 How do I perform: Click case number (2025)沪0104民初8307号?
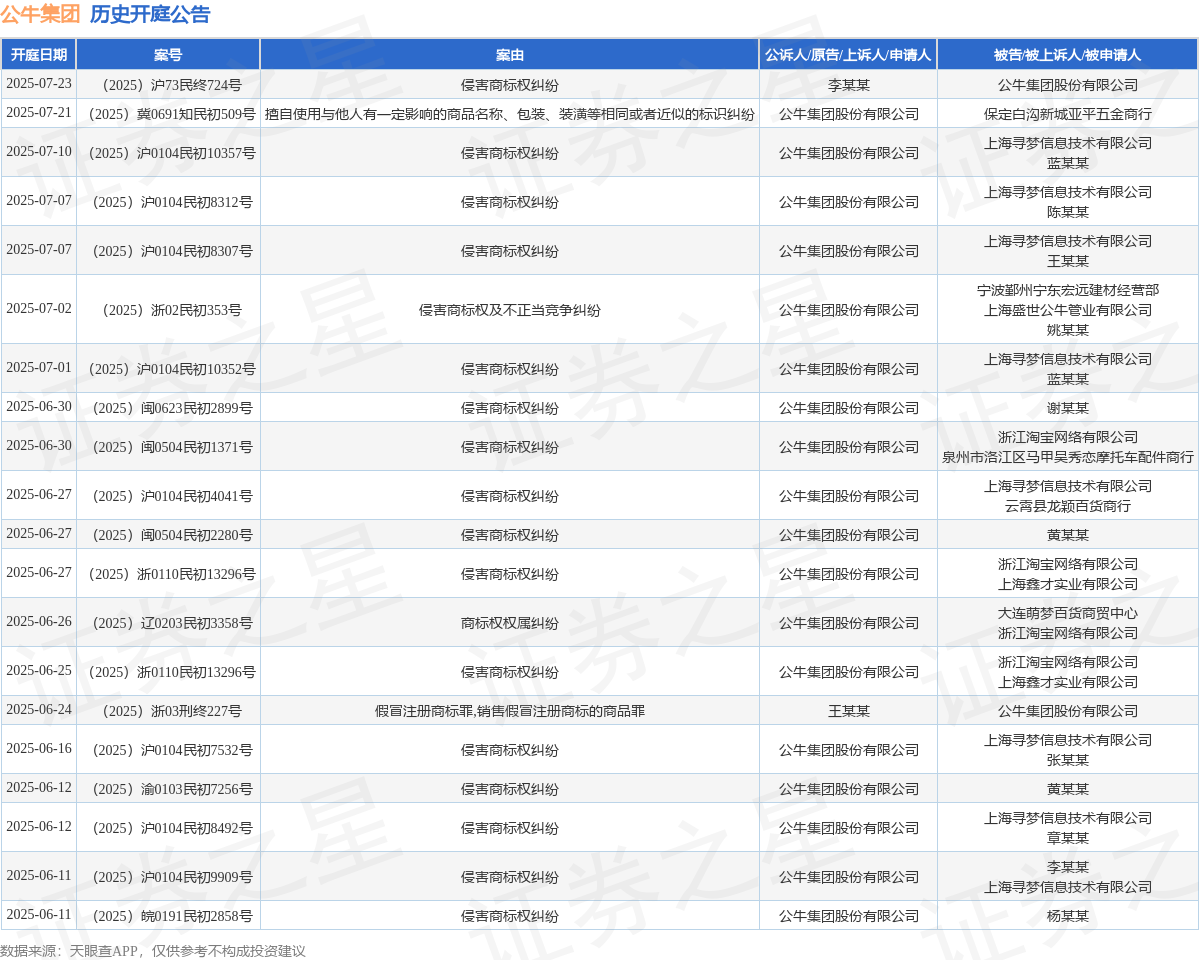(168, 251)
